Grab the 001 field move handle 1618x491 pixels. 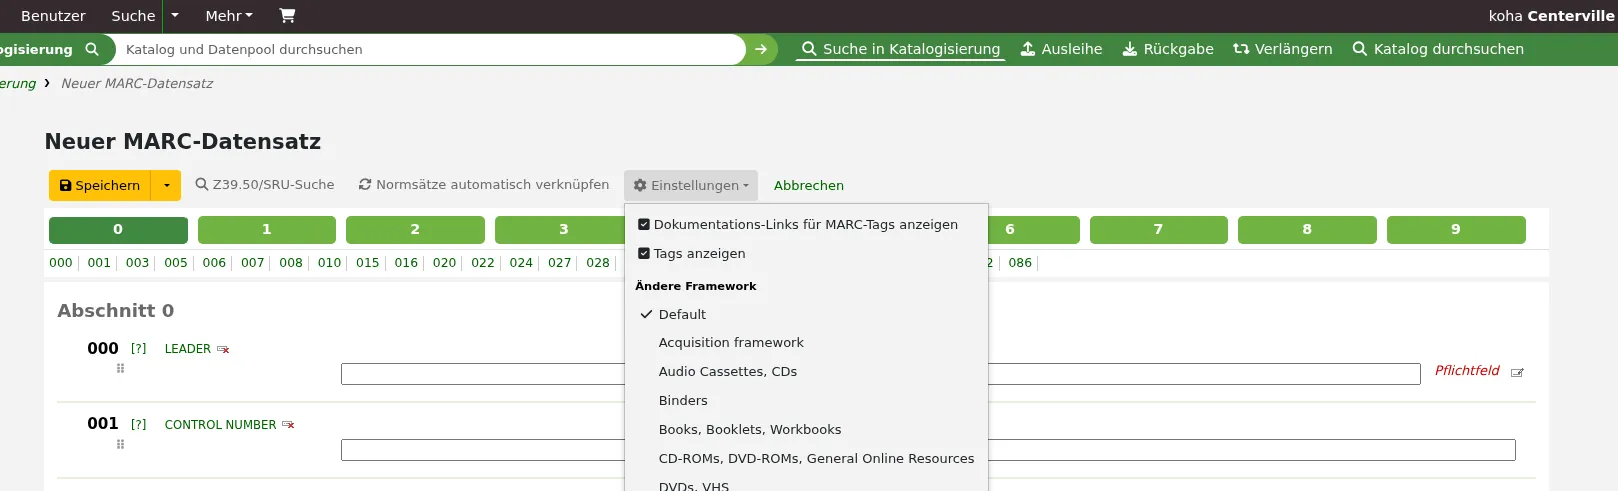coord(120,444)
